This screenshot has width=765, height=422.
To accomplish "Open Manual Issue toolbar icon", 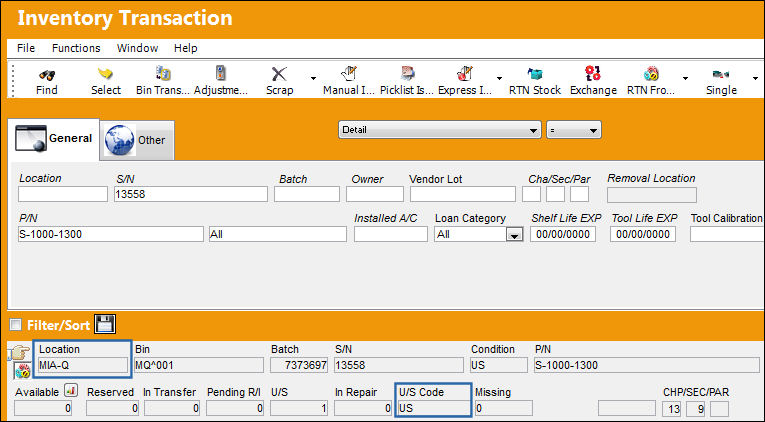I will pyautogui.click(x=349, y=74).
